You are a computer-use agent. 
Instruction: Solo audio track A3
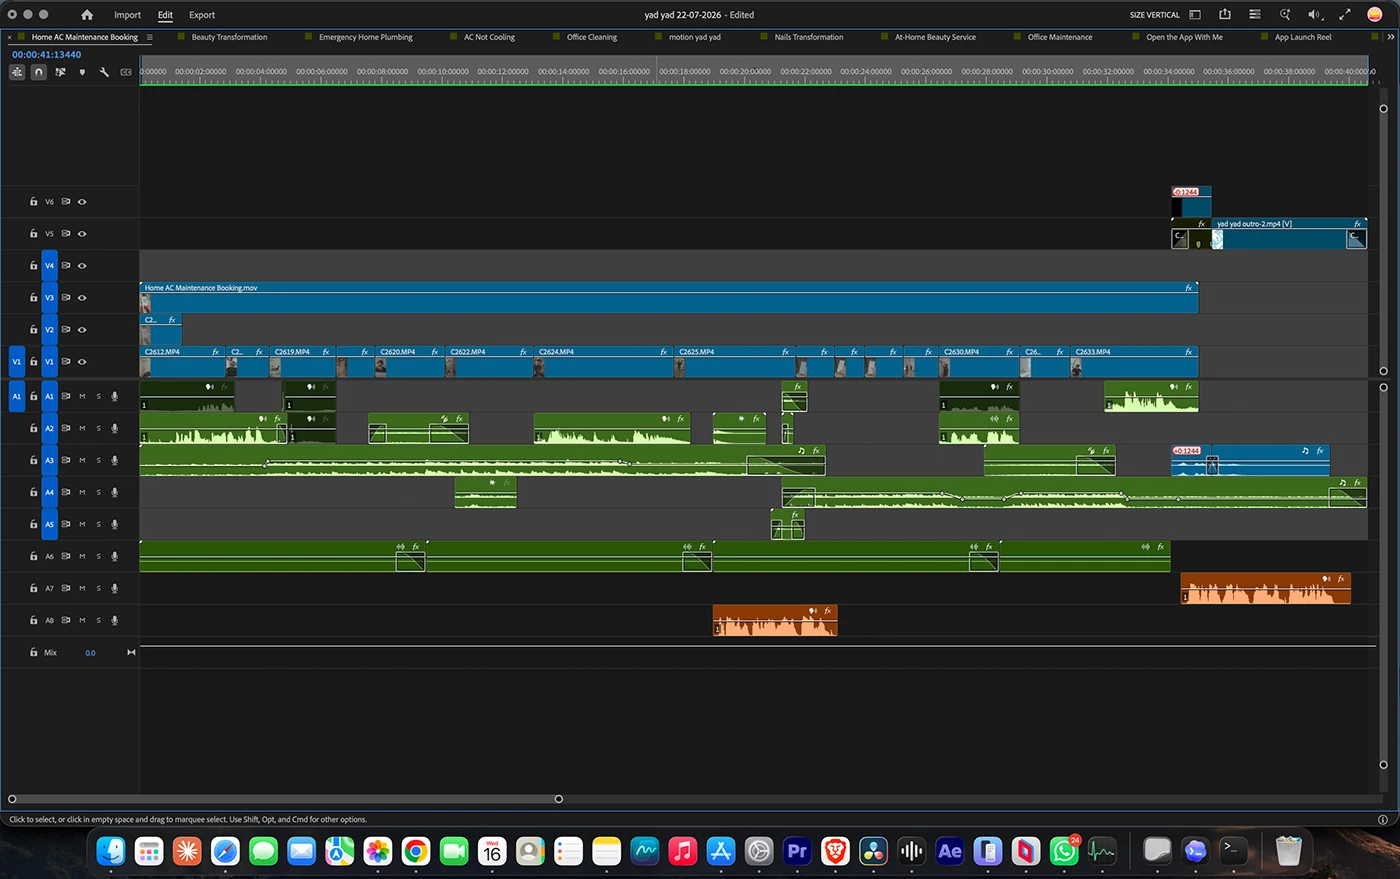tap(98, 460)
